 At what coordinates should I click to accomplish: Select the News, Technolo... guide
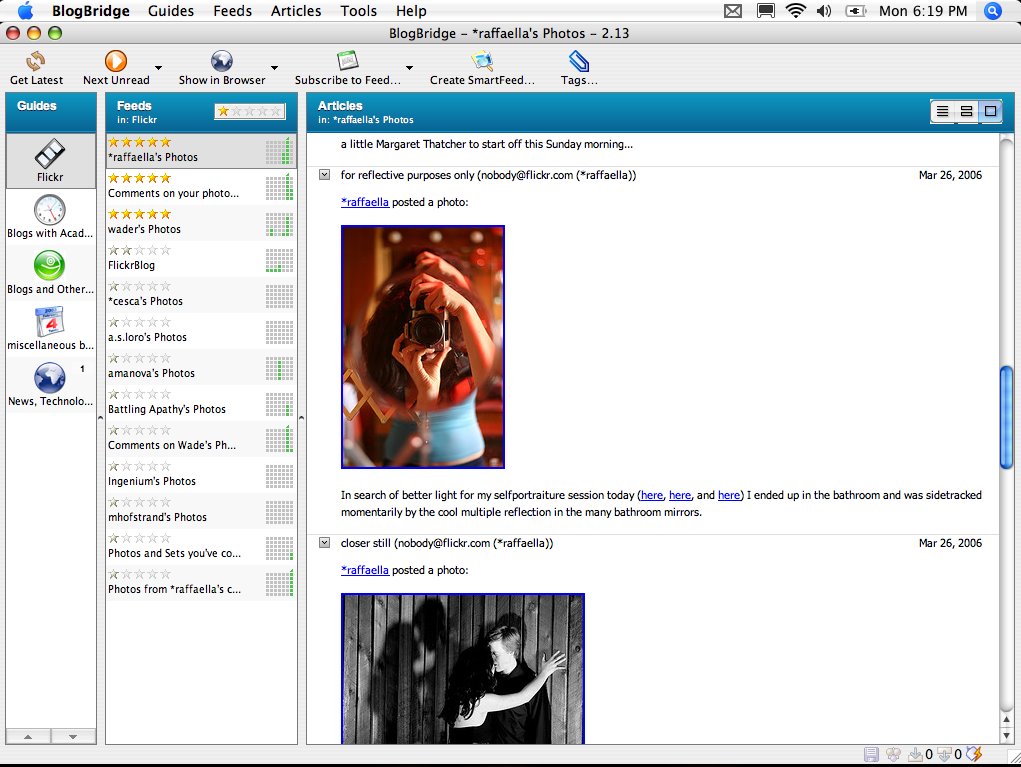[50, 385]
